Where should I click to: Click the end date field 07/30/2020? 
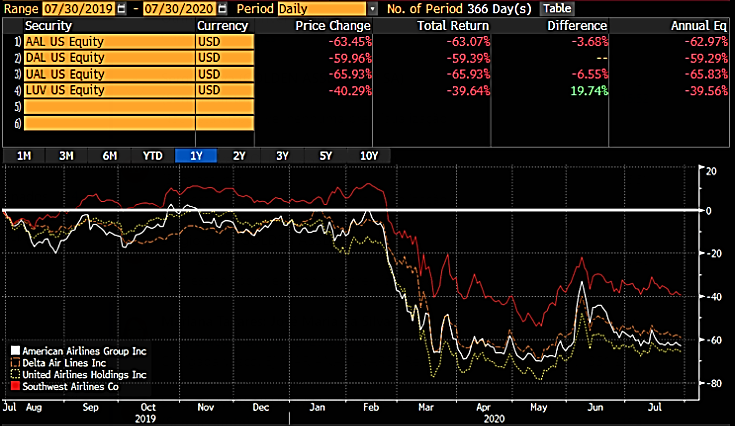(x=179, y=9)
